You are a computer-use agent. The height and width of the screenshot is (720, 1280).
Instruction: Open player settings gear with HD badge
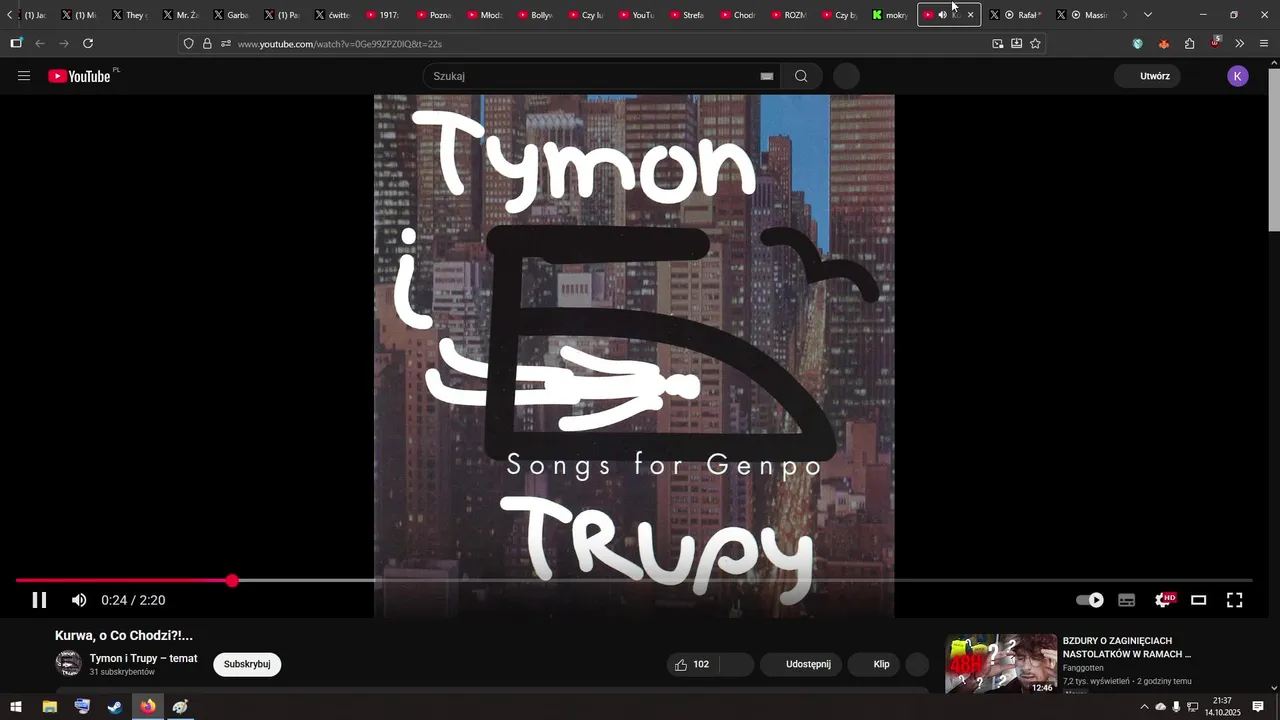tap(1164, 600)
